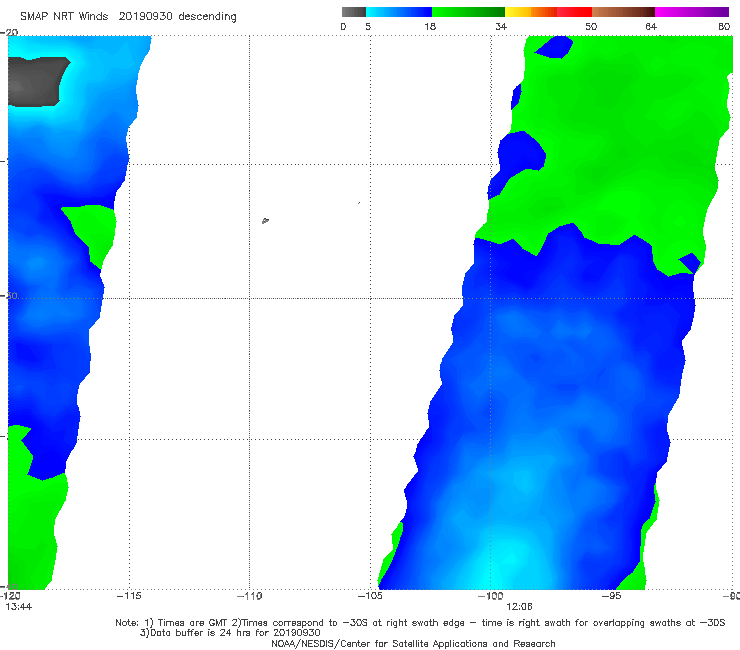Click the yellow-to-red 34–50 colorbar segment
The height and width of the screenshot is (650, 740).
point(548,12)
